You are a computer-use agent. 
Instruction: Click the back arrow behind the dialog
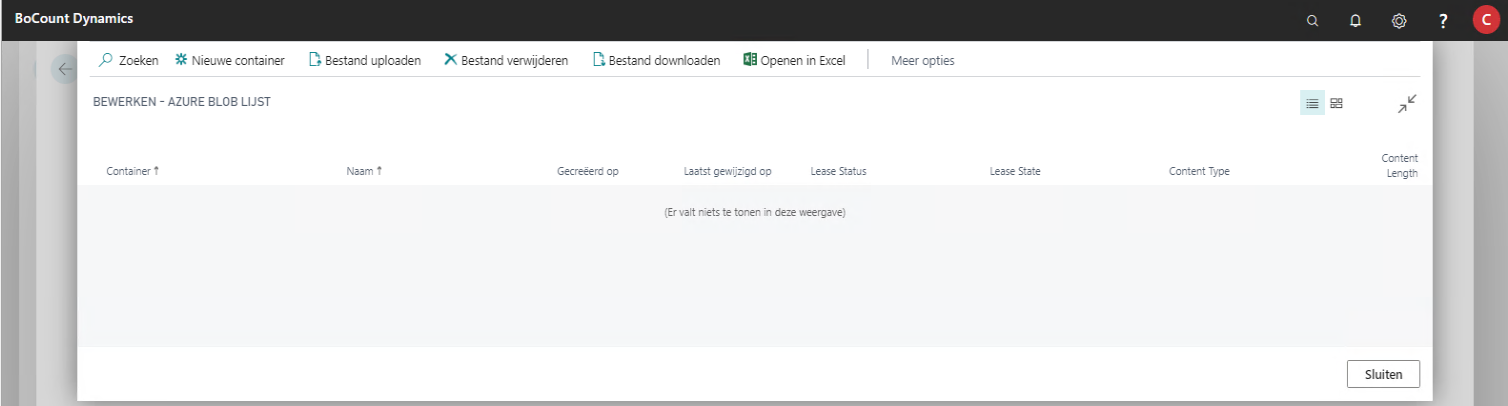[66, 69]
